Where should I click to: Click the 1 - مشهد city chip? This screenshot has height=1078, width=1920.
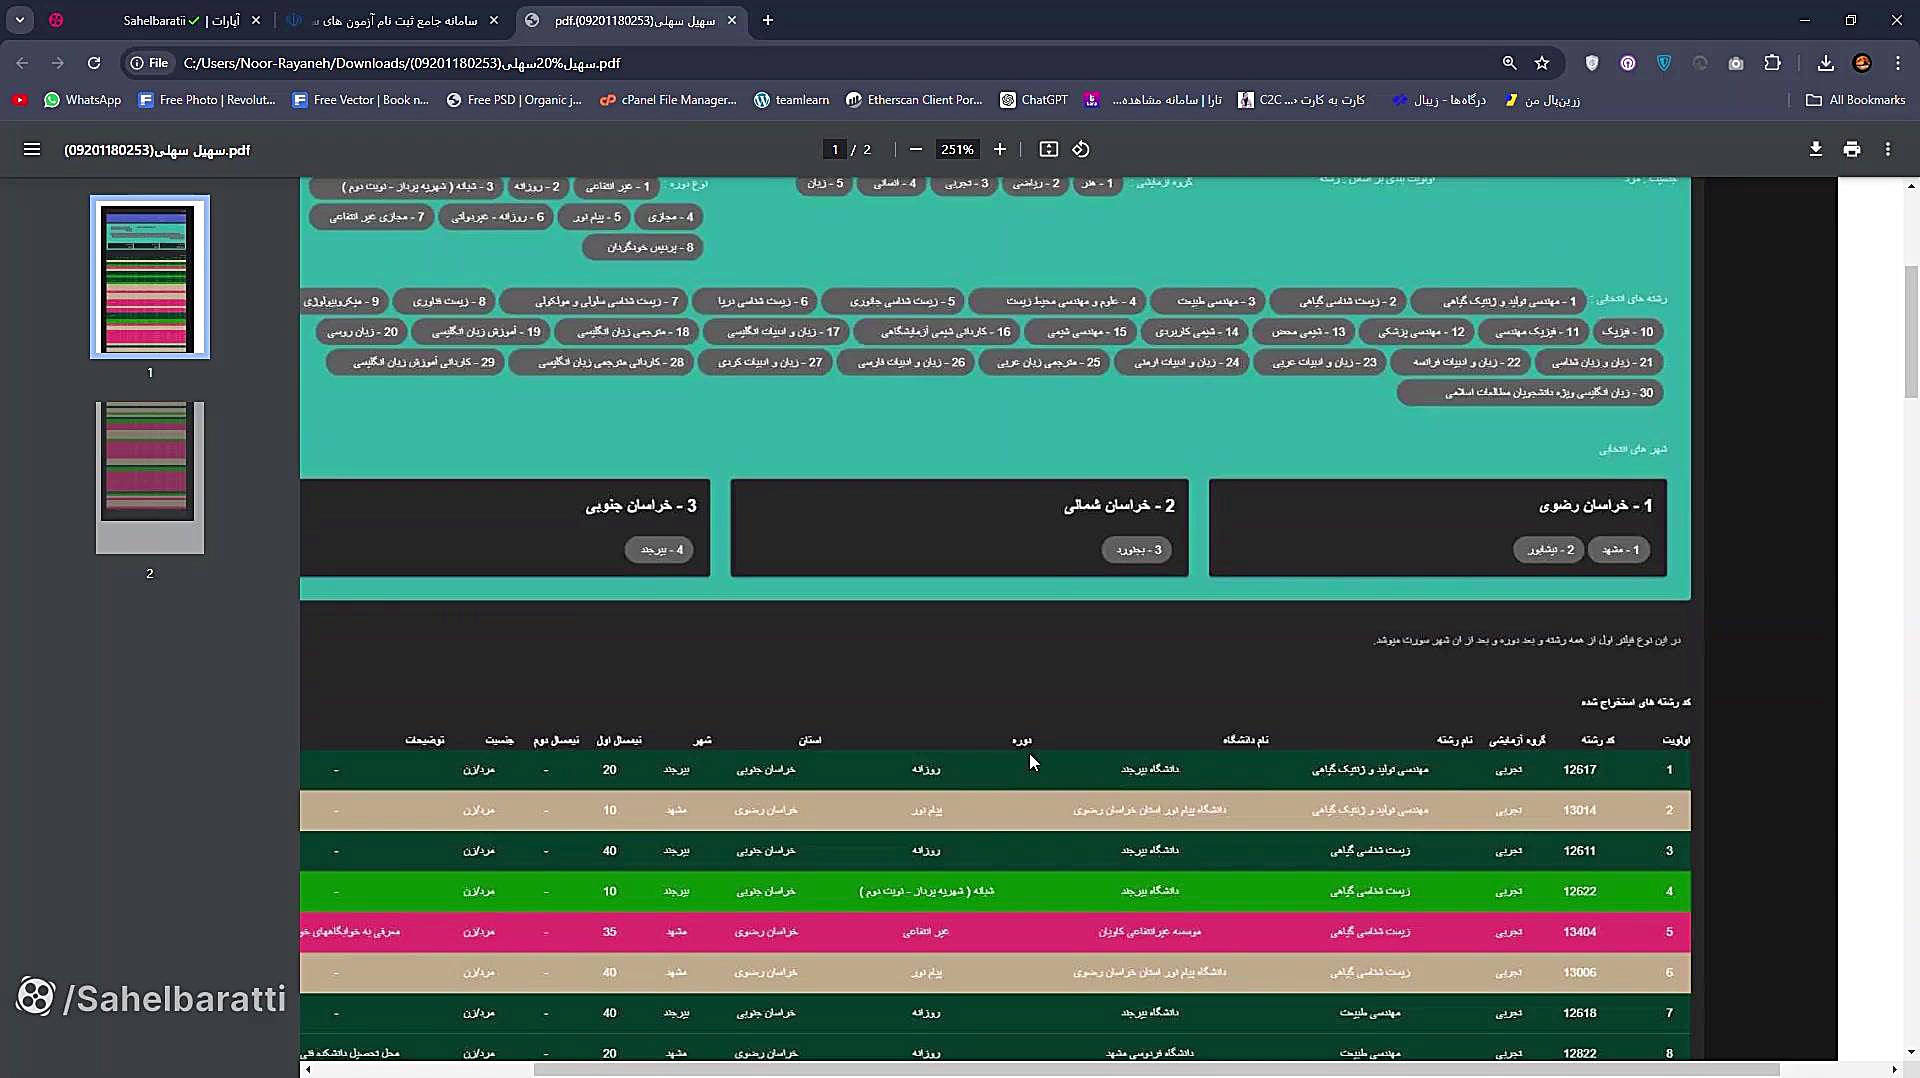pos(1620,550)
